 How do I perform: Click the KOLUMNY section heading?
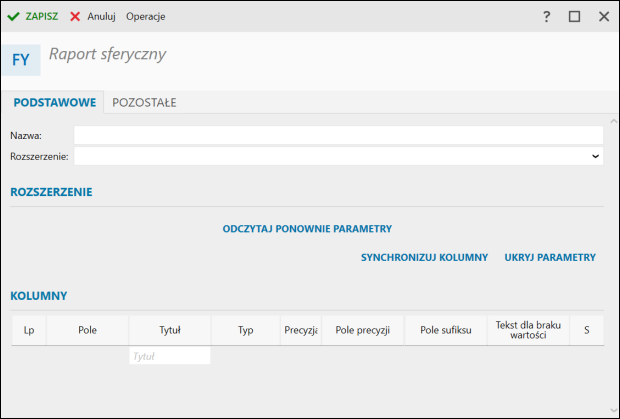[x=39, y=296]
